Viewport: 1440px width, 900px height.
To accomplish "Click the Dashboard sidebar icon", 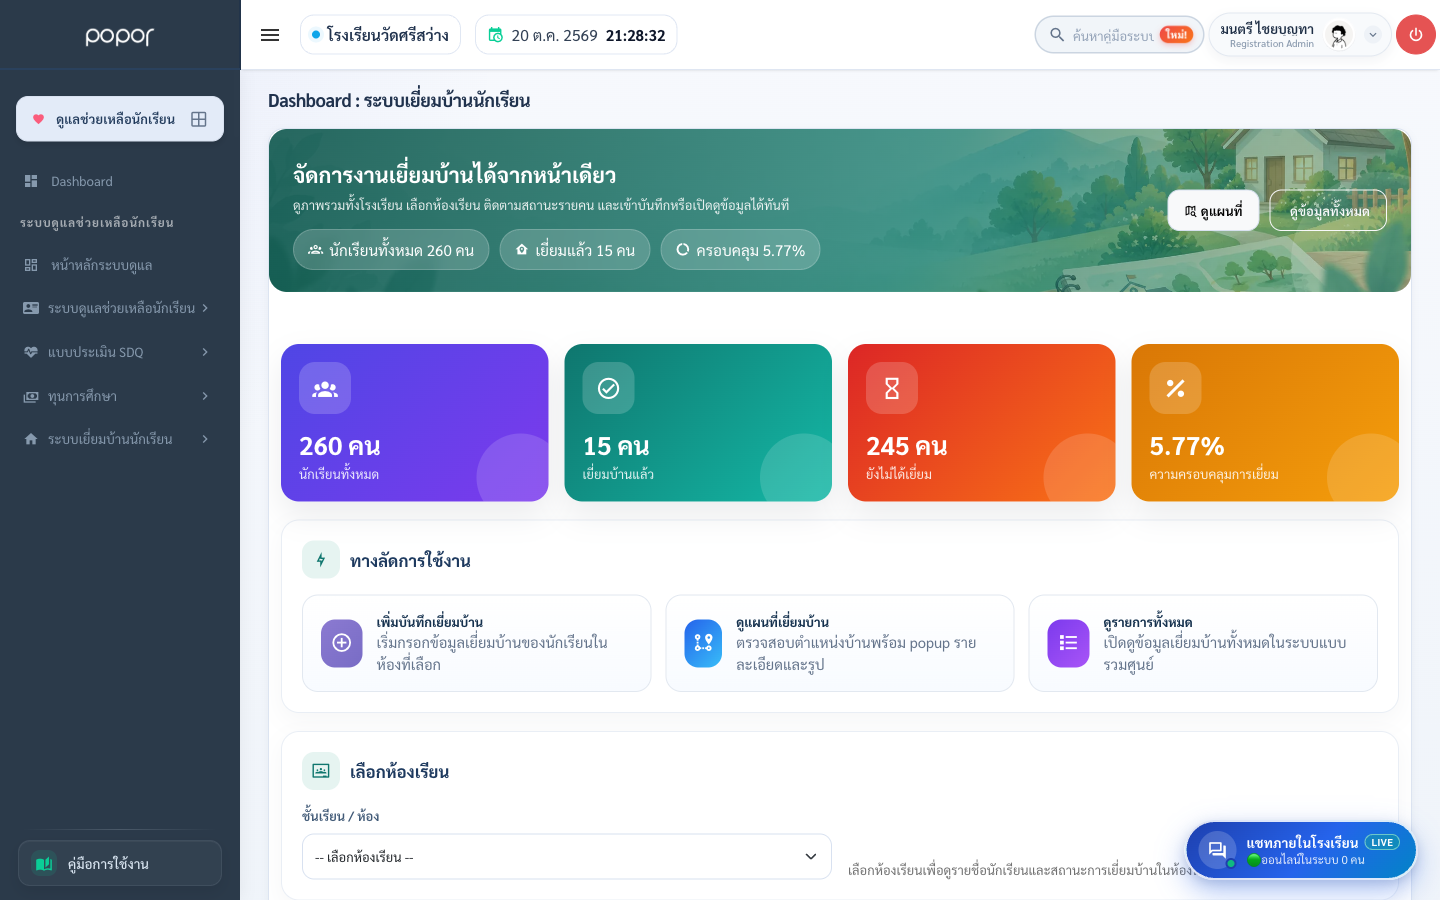I will coord(31,181).
